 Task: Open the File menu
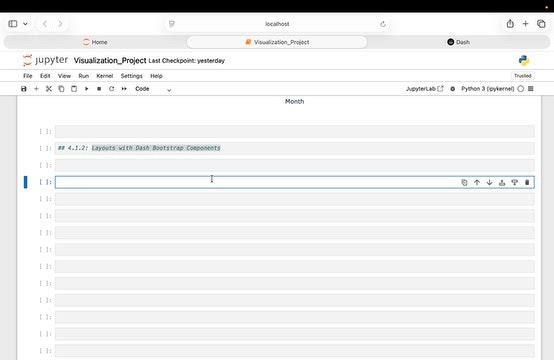28,76
